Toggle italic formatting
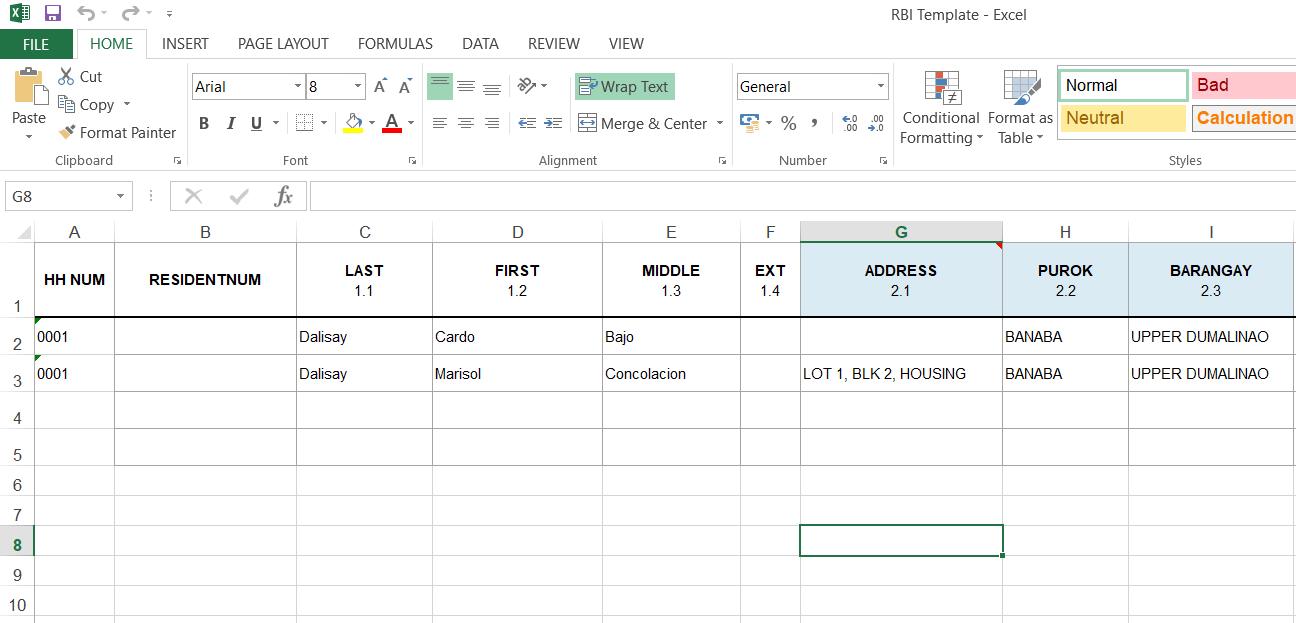Viewport: 1296px width, 623px height. [x=231, y=123]
